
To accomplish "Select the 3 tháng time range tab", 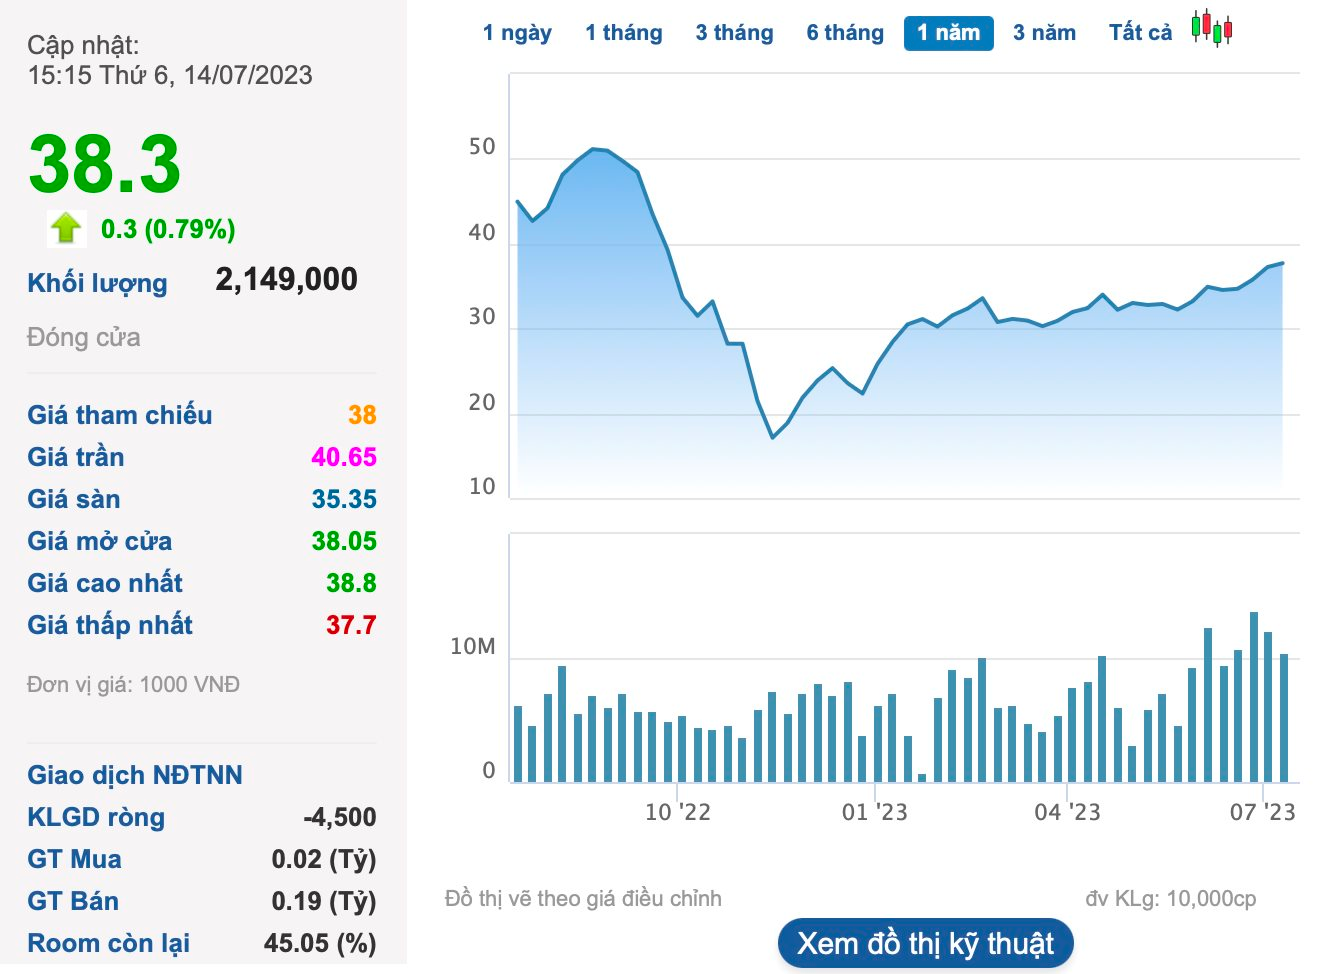I will click(x=735, y=33).
